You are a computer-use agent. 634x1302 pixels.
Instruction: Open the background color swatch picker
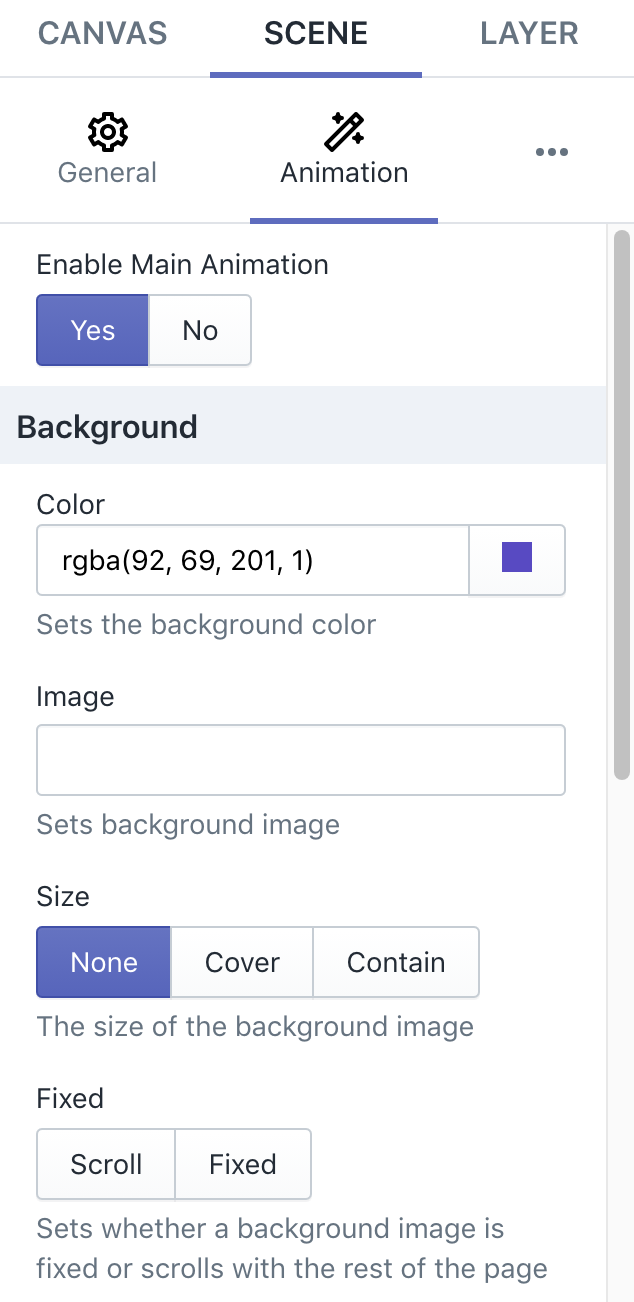point(516,560)
